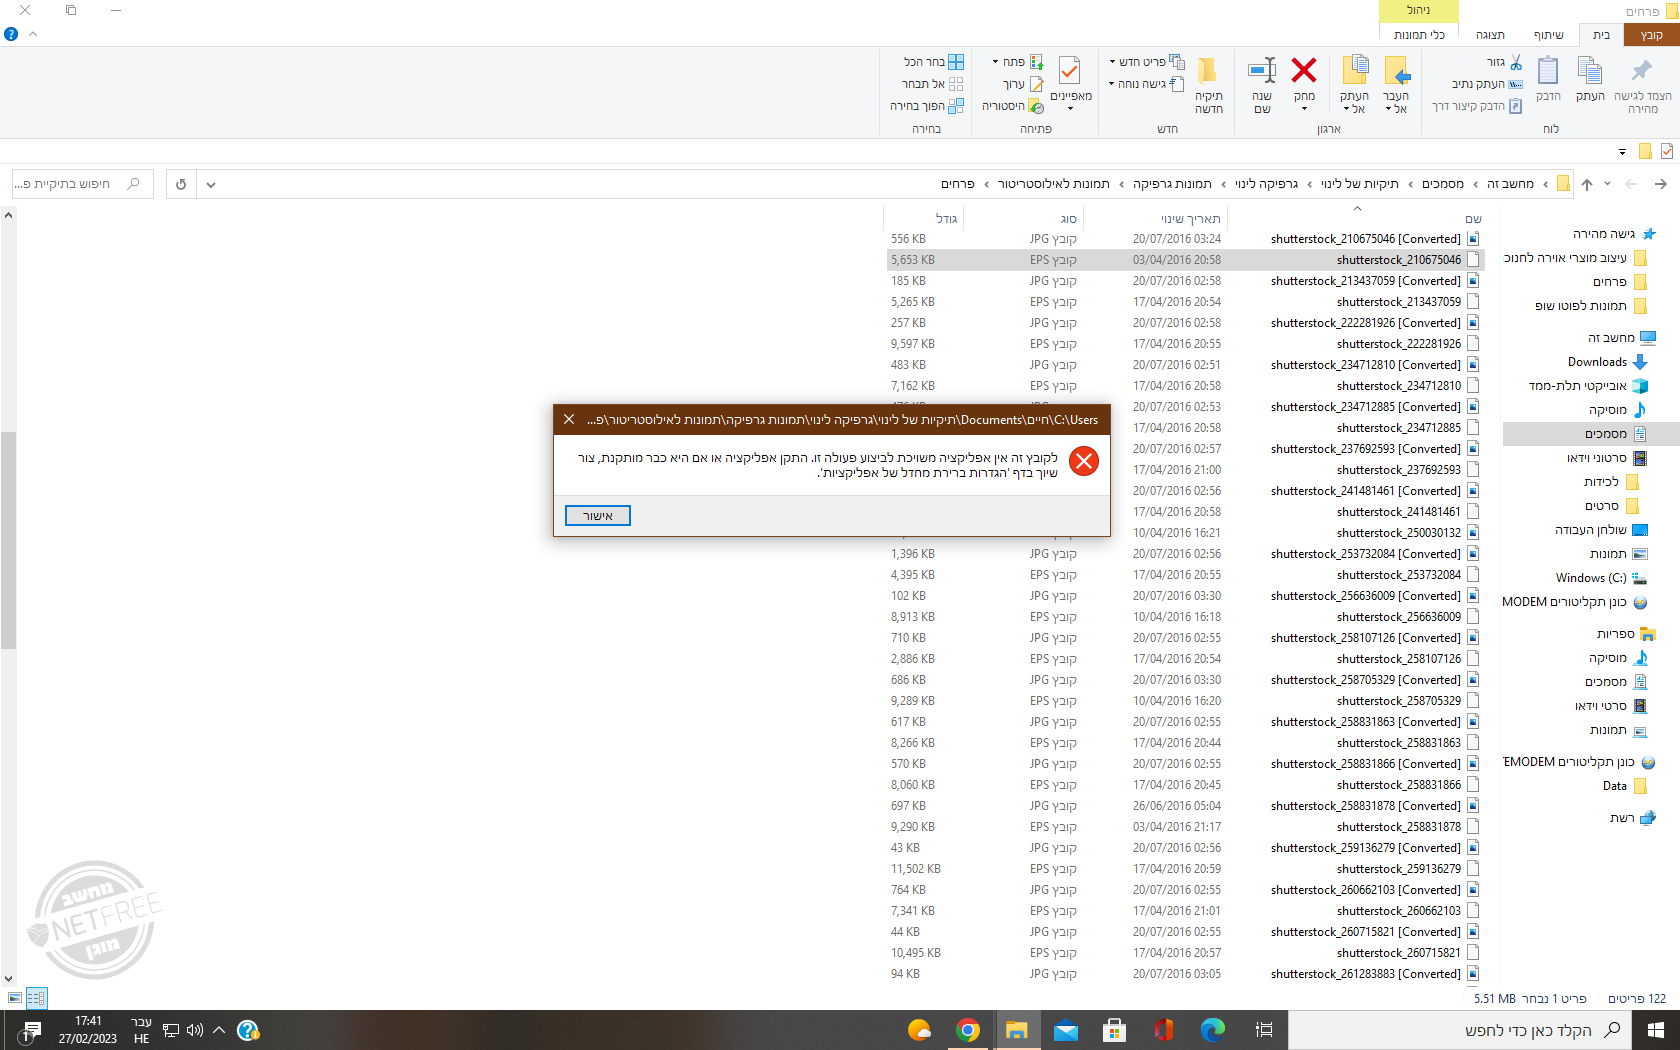1680x1050 pixels.
Task: Click Paste shortcut (הדבק קיצור דרך)
Action: click(1477, 106)
